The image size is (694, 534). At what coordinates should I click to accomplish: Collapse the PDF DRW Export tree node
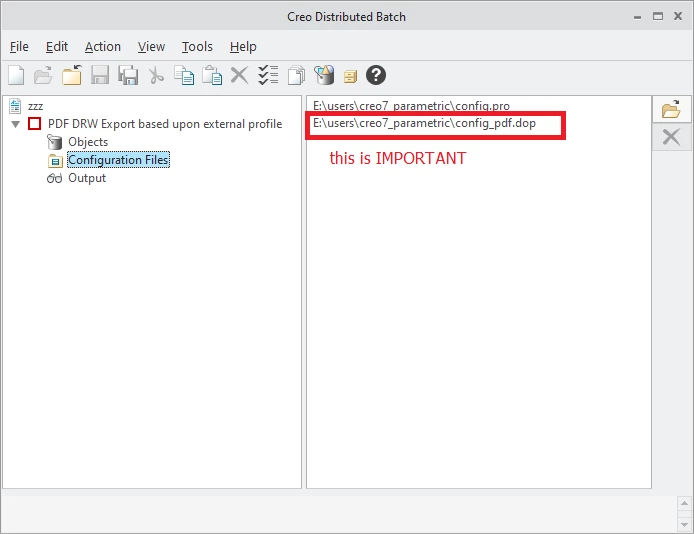pyautogui.click(x=15, y=124)
